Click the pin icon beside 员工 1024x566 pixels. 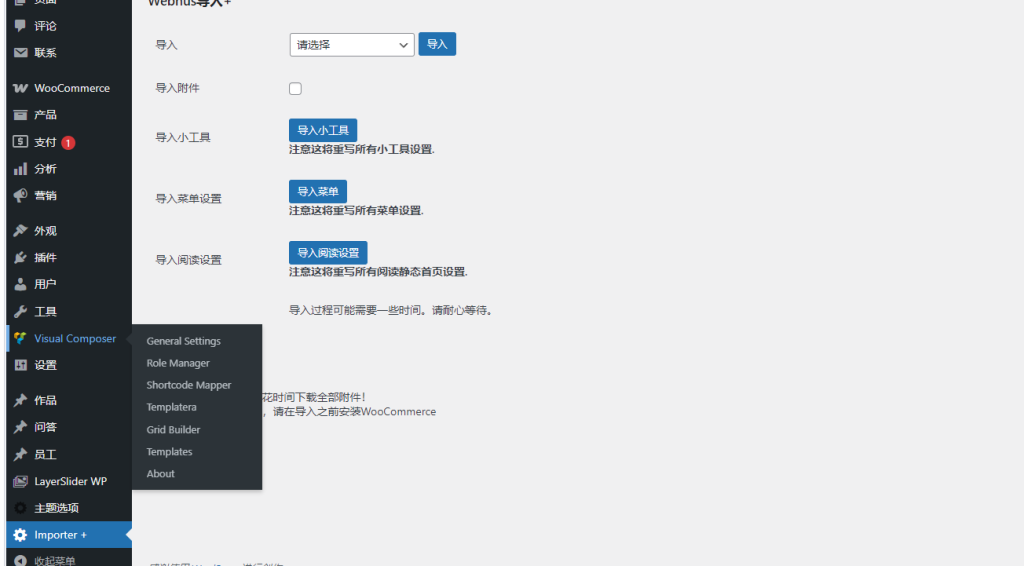tap(20, 454)
